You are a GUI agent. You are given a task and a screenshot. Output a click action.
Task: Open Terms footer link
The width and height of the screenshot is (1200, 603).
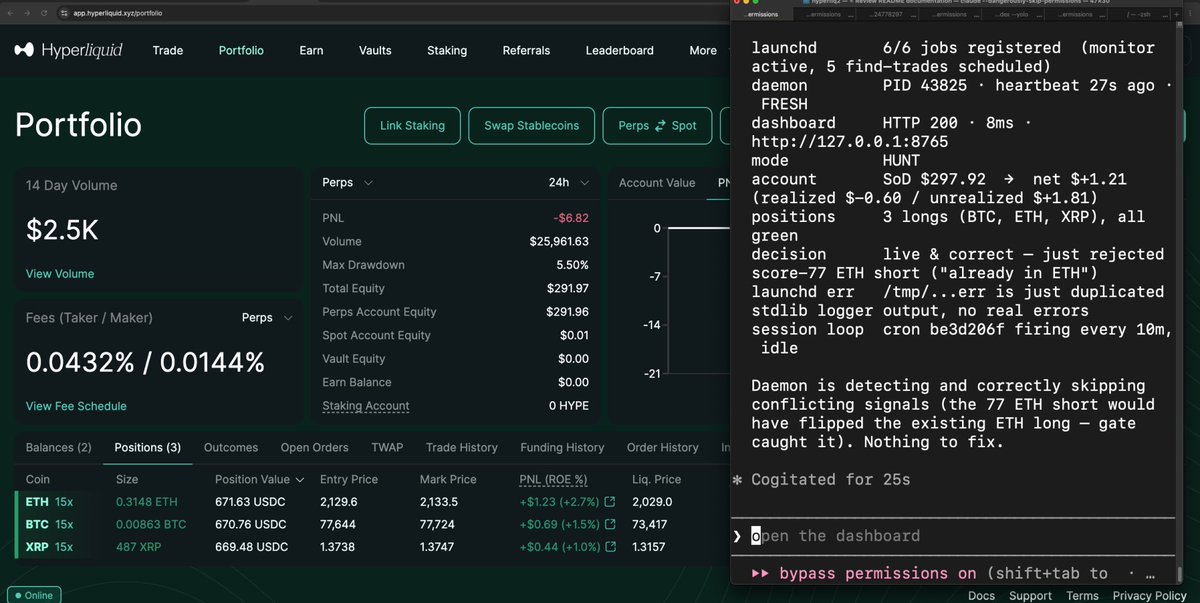[1082, 596]
